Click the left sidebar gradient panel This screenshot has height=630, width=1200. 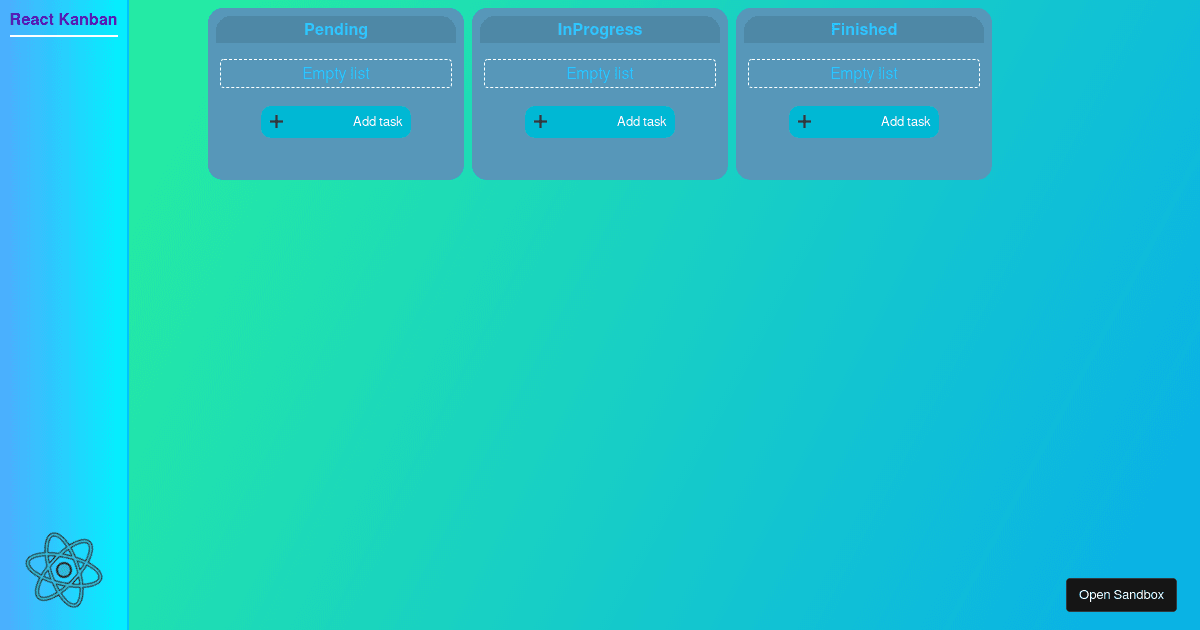click(x=63, y=320)
